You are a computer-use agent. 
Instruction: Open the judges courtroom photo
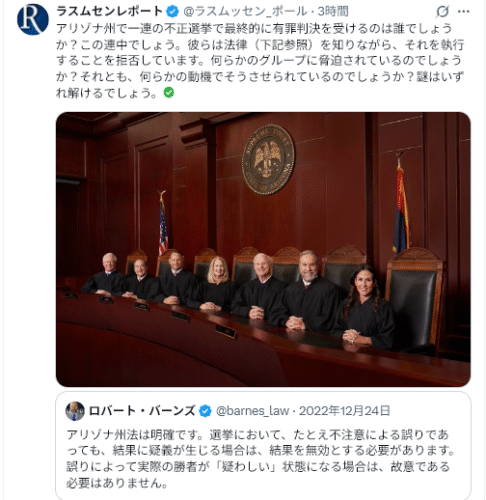263,249
